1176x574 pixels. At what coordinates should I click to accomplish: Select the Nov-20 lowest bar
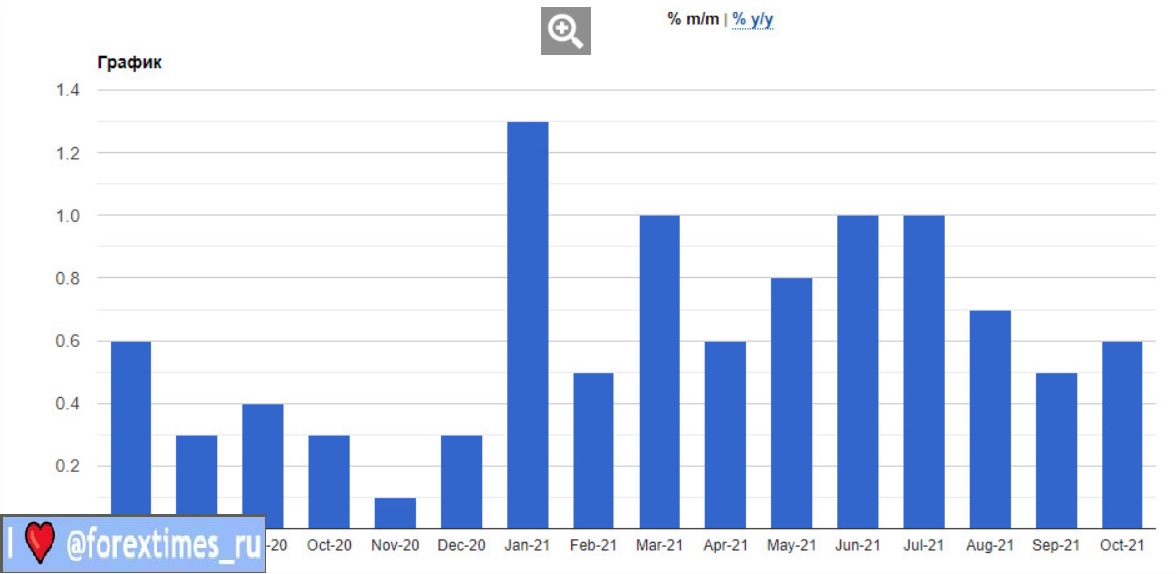pyautogui.click(x=395, y=513)
